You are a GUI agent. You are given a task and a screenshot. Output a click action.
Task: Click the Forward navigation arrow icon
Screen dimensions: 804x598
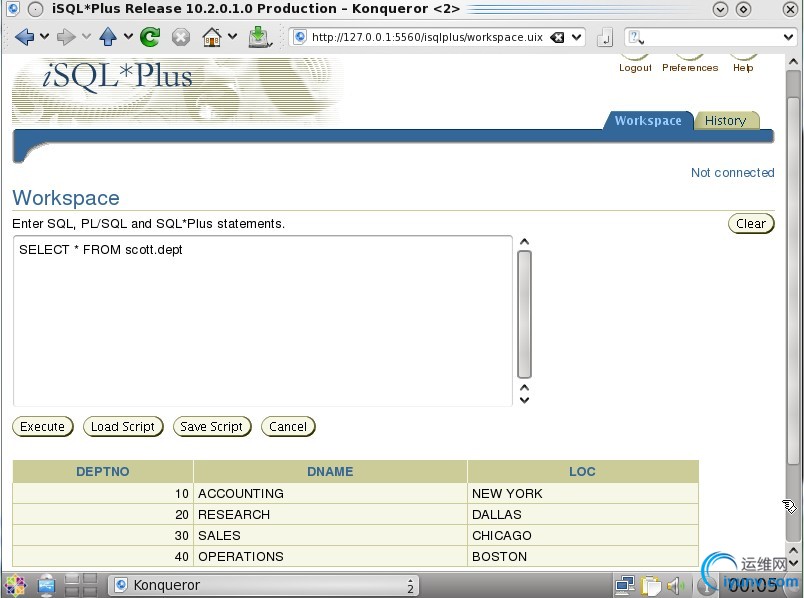pos(66,37)
